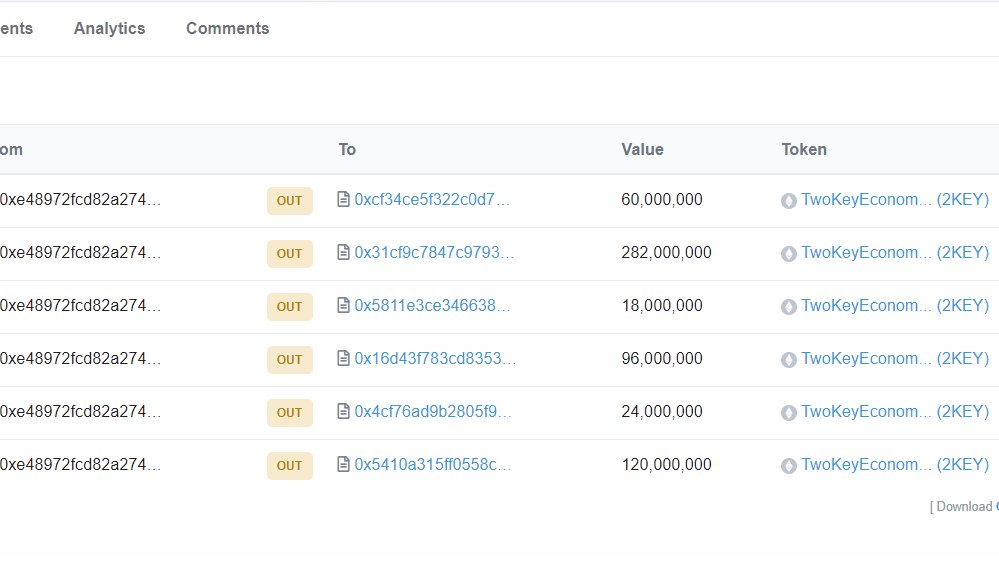
Task: Click the value 18,000,000
Action: [x=662, y=305]
